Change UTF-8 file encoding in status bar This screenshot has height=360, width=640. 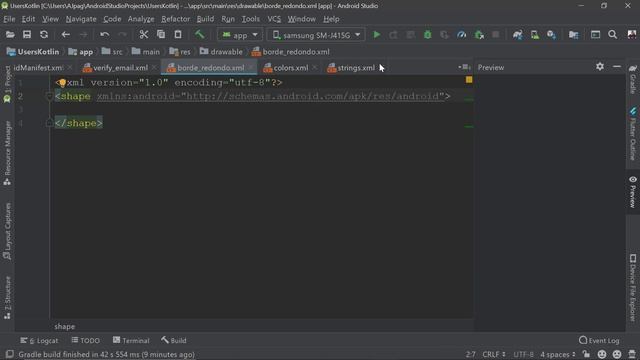coord(523,354)
